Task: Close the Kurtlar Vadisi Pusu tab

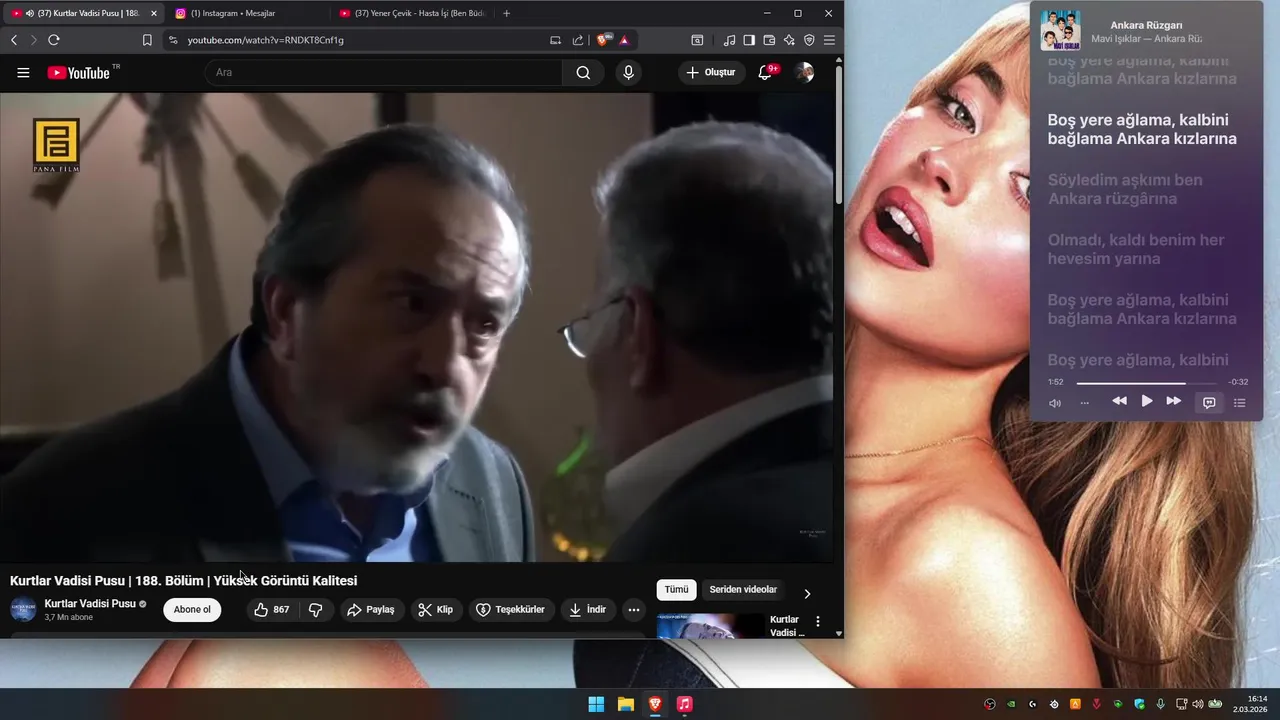Action: (154, 13)
